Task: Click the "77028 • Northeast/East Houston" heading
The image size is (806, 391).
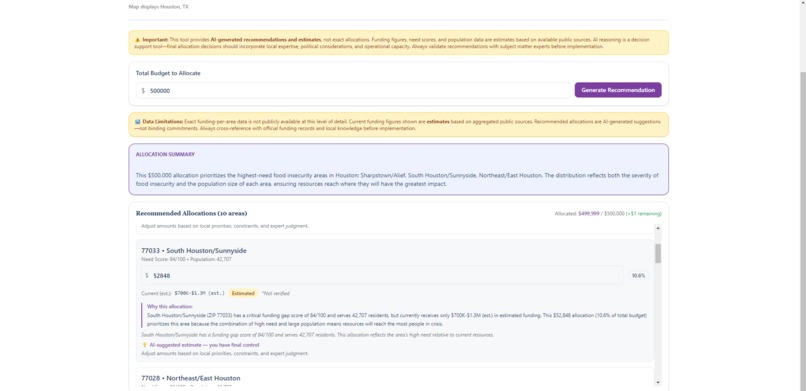Action: click(191, 378)
